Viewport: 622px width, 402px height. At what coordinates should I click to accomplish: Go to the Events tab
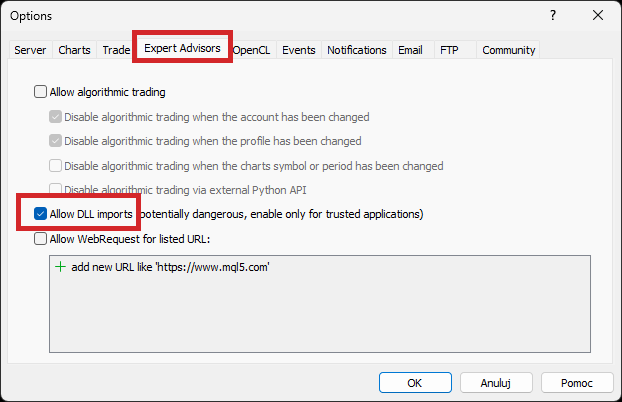click(298, 50)
